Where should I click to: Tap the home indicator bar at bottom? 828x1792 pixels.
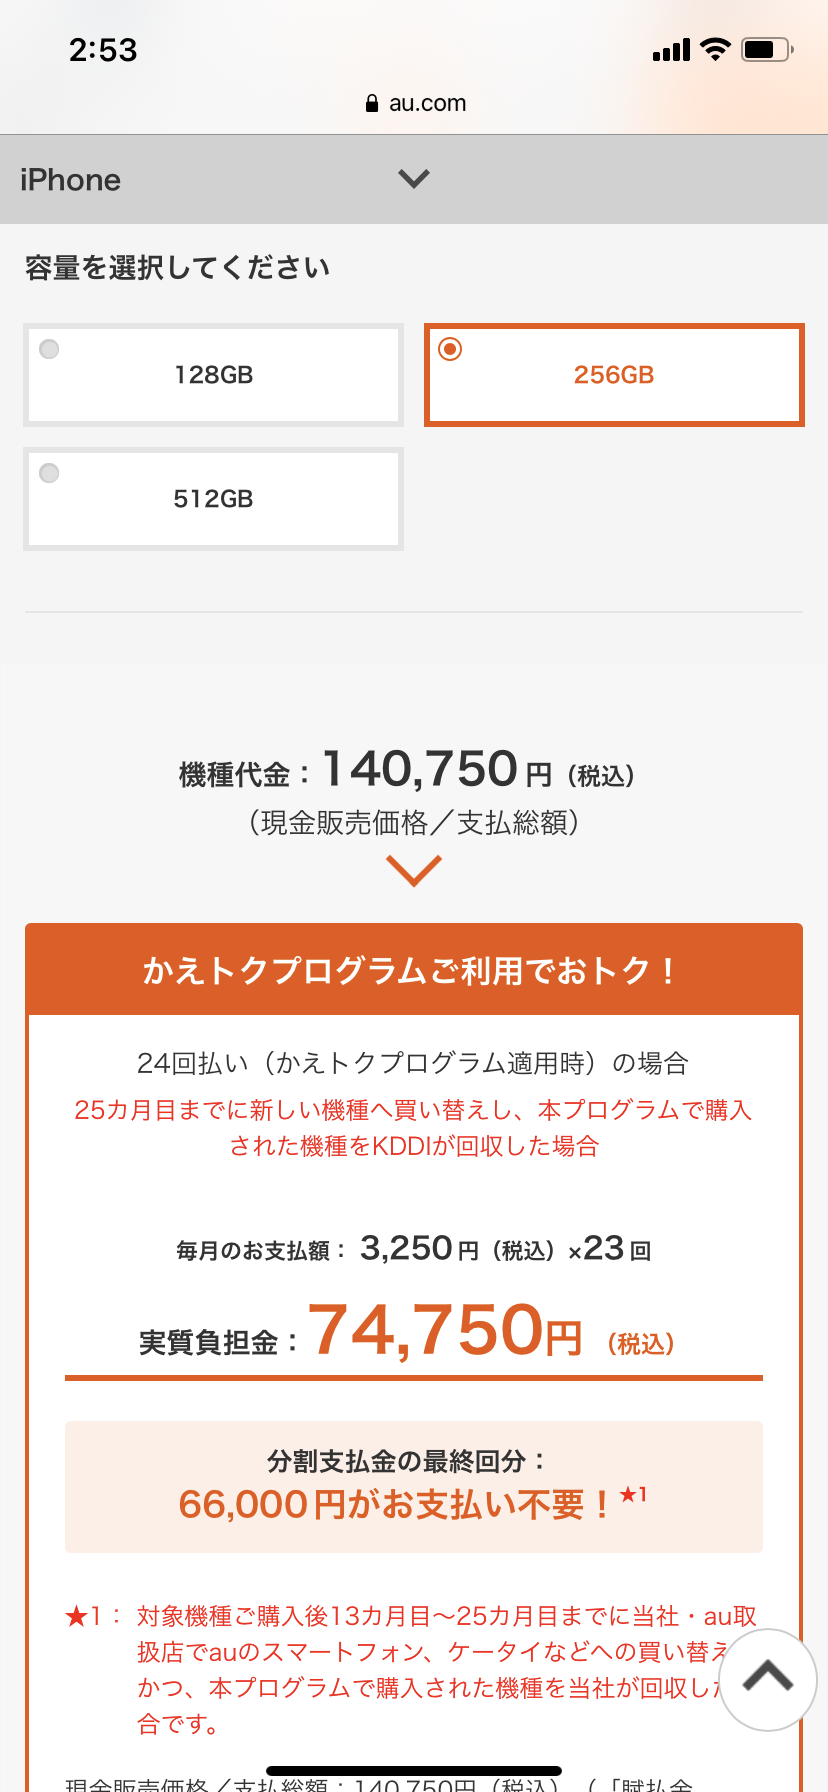pyautogui.click(x=413, y=1771)
